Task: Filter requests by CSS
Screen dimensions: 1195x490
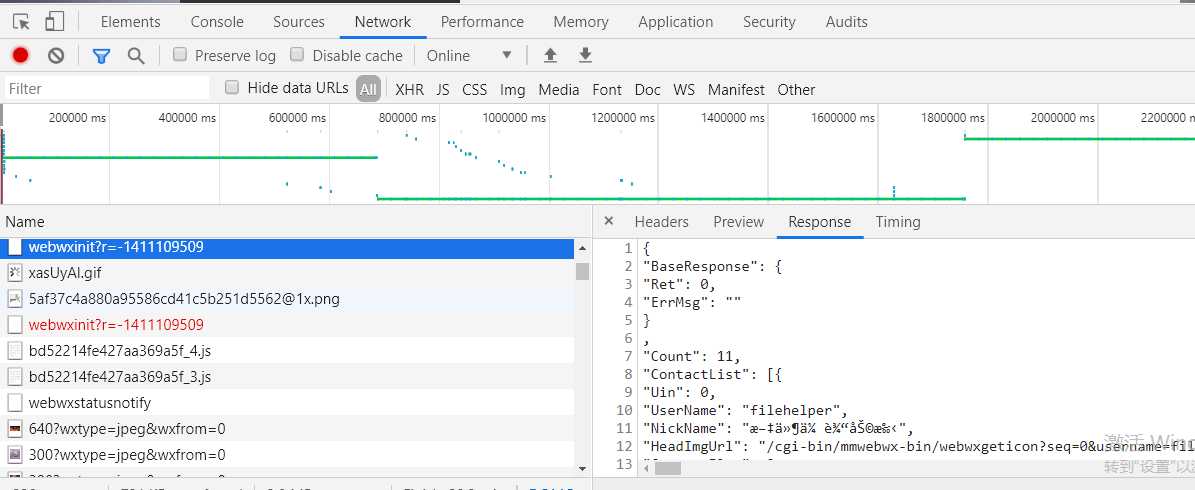Action: [x=474, y=90]
